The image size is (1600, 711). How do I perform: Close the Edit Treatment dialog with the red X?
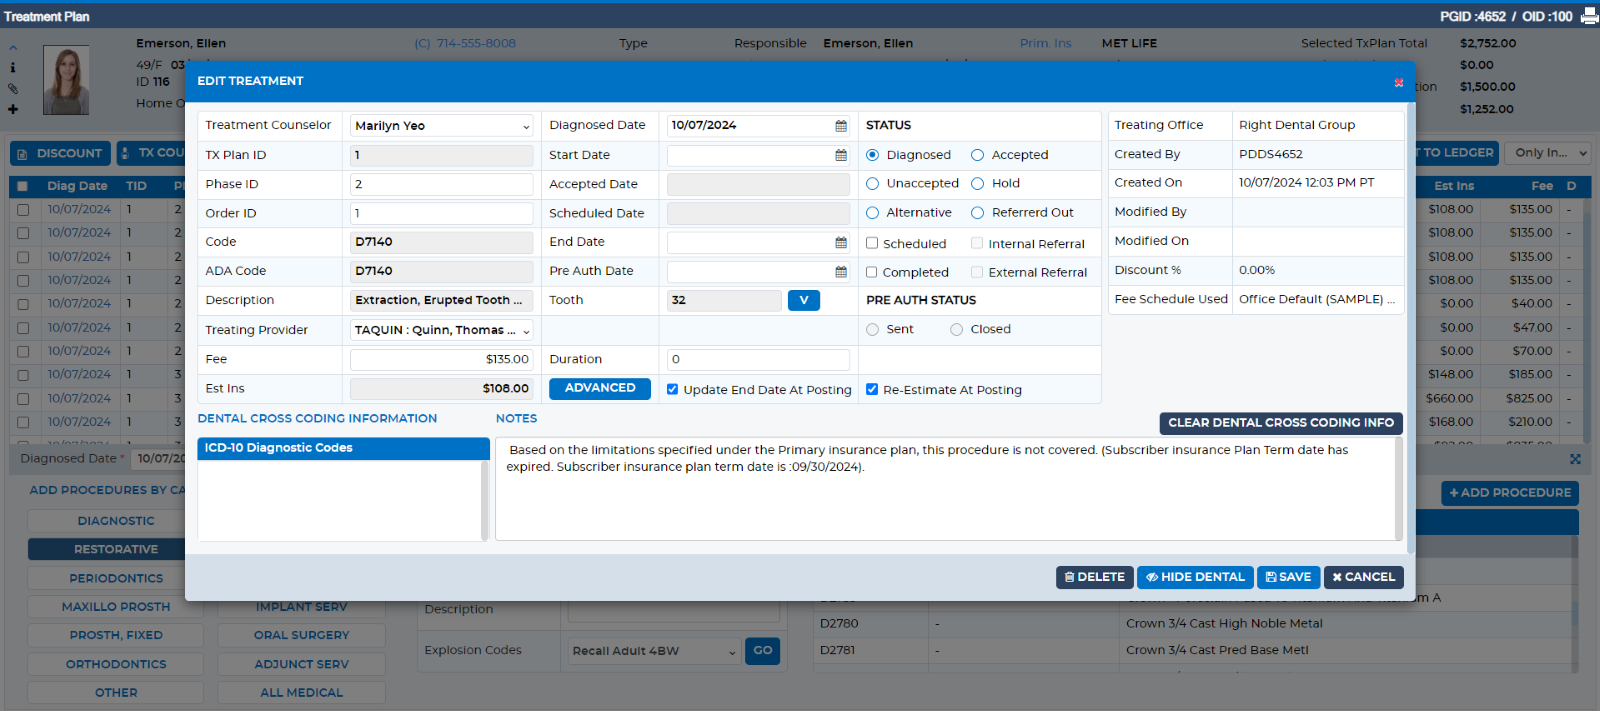coord(1398,83)
